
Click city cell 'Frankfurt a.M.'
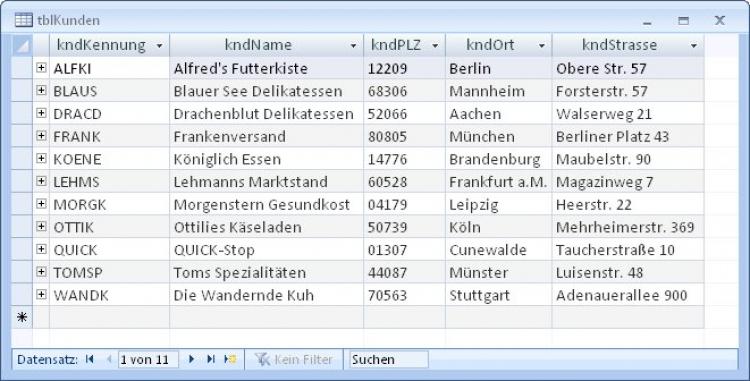498,182
